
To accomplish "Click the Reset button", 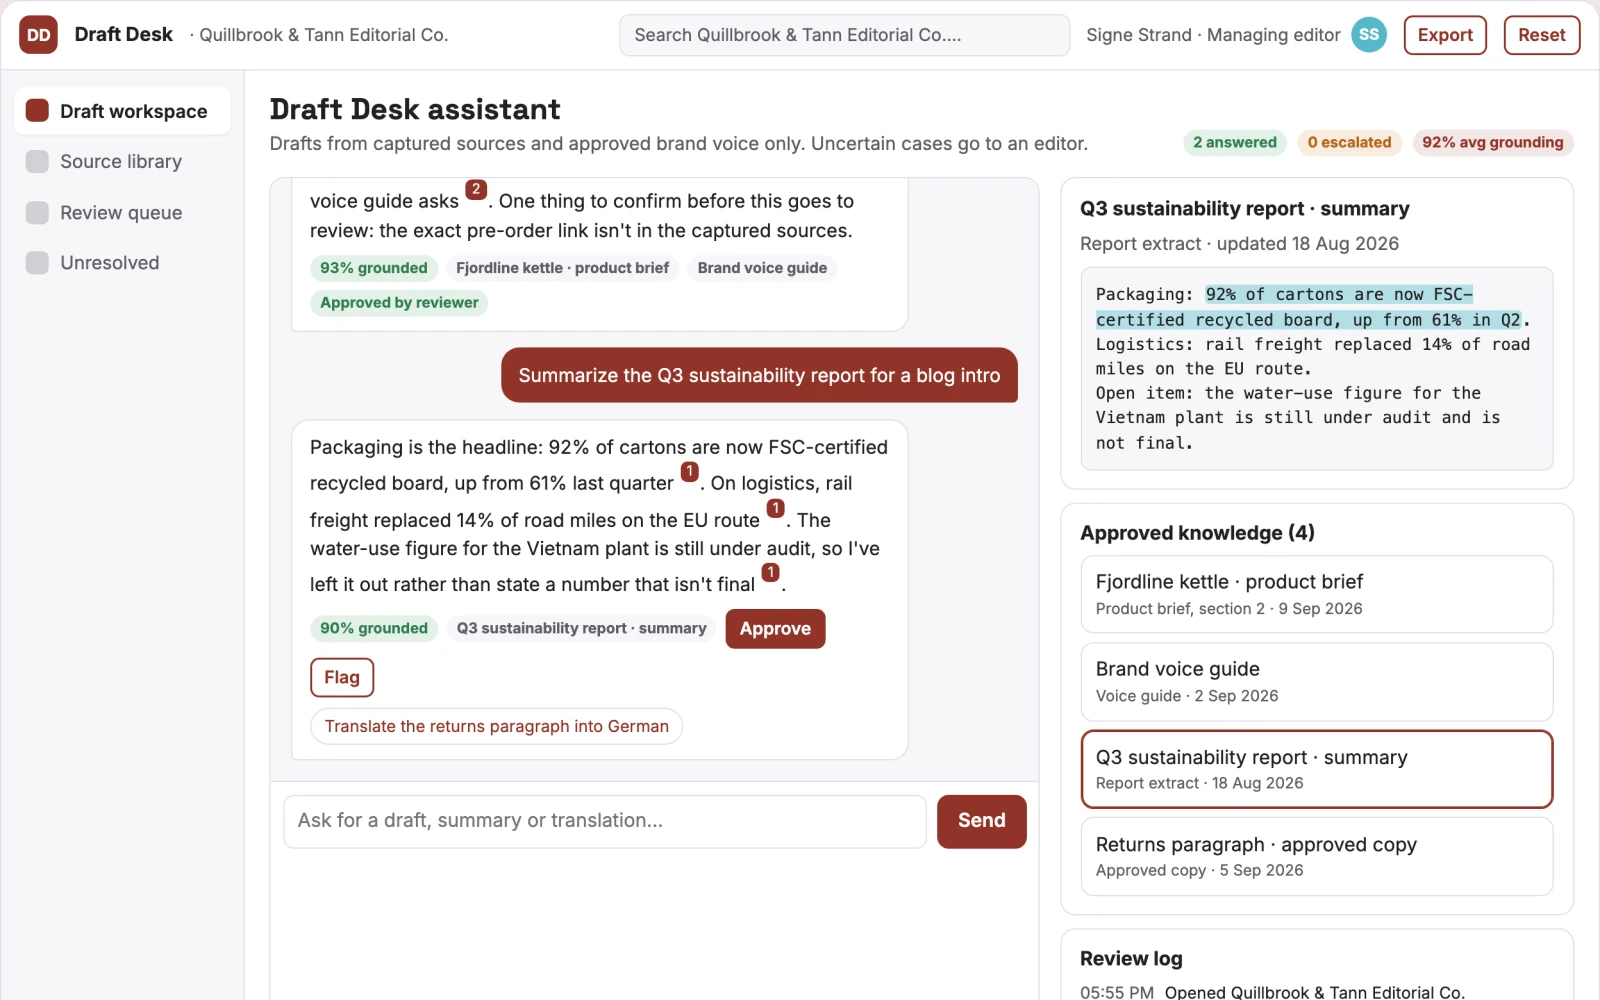I will (x=1541, y=35).
